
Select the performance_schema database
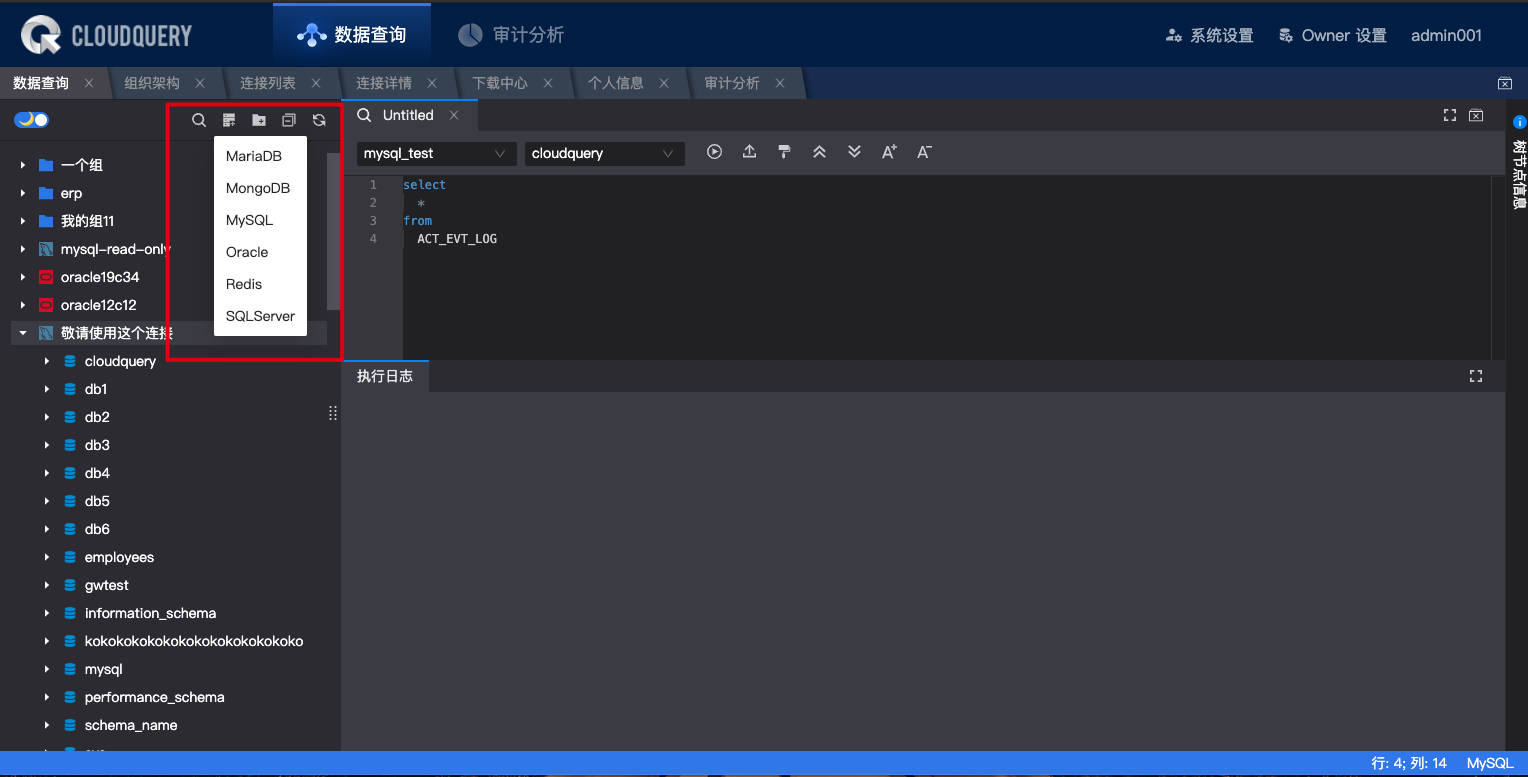(154, 697)
